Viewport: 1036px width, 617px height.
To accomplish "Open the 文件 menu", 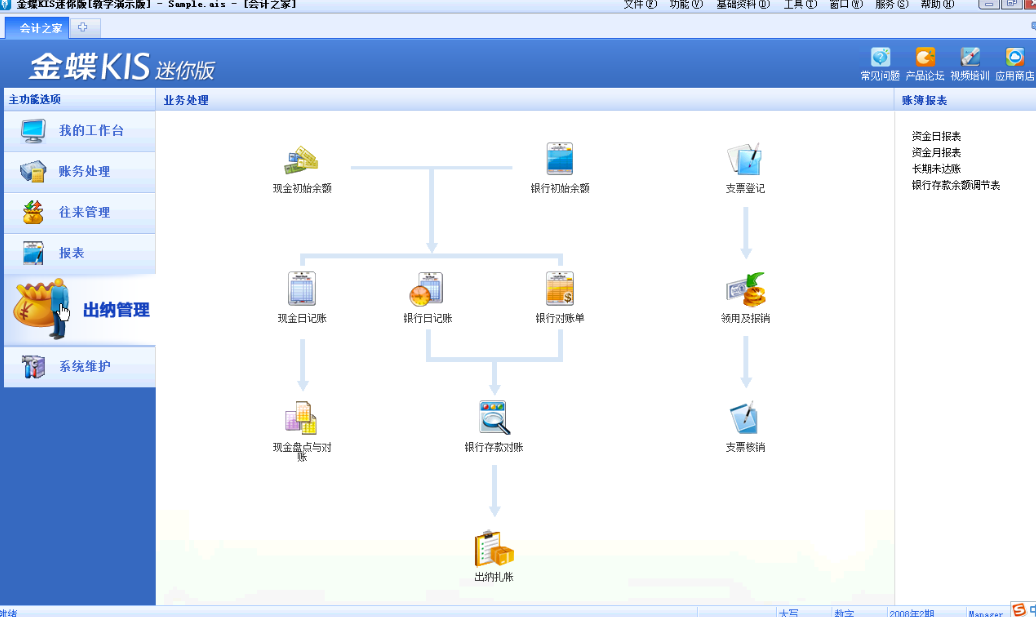I will click(x=640, y=5).
